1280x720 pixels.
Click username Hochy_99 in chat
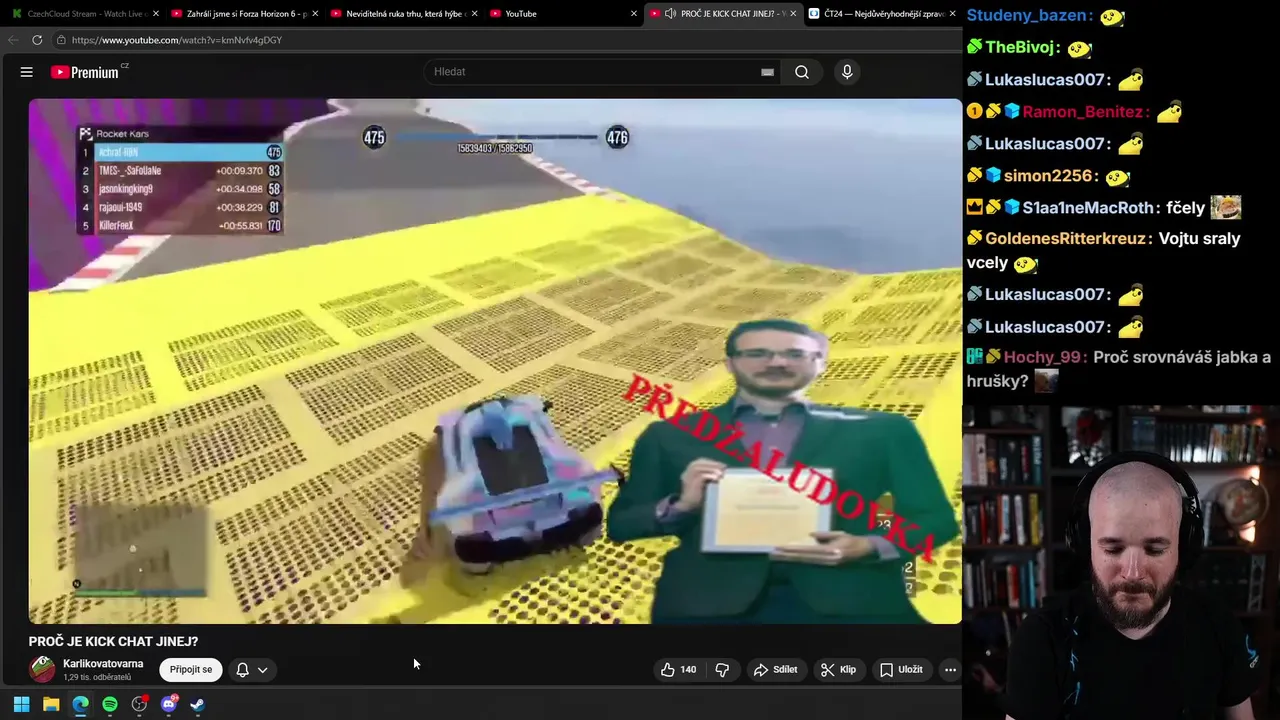point(1044,357)
